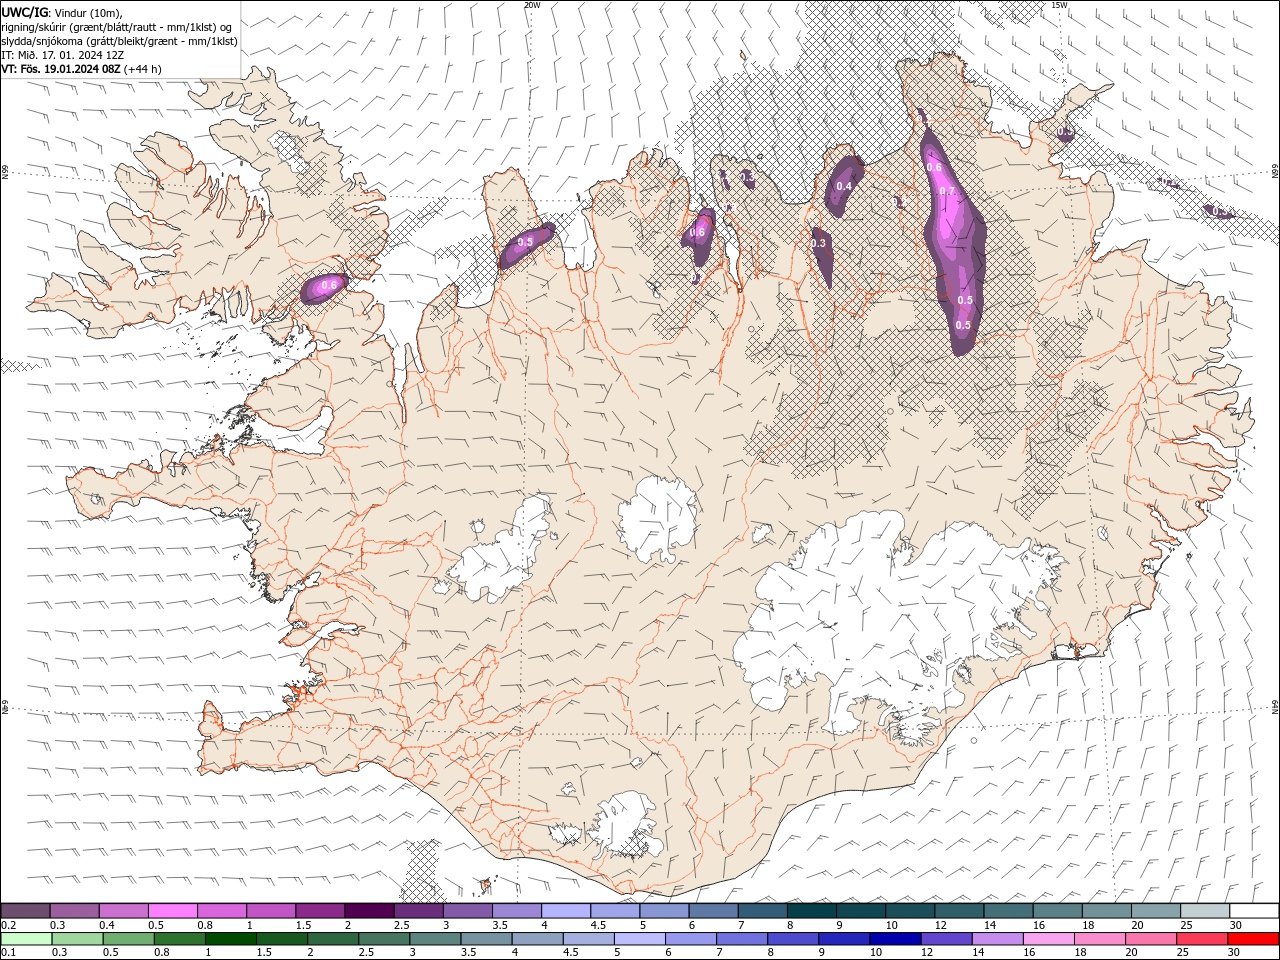Select the initial time 'IT: Mið. 17. 01. 2024 12Z'
The image size is (1280, 960).
click(62, 55)
